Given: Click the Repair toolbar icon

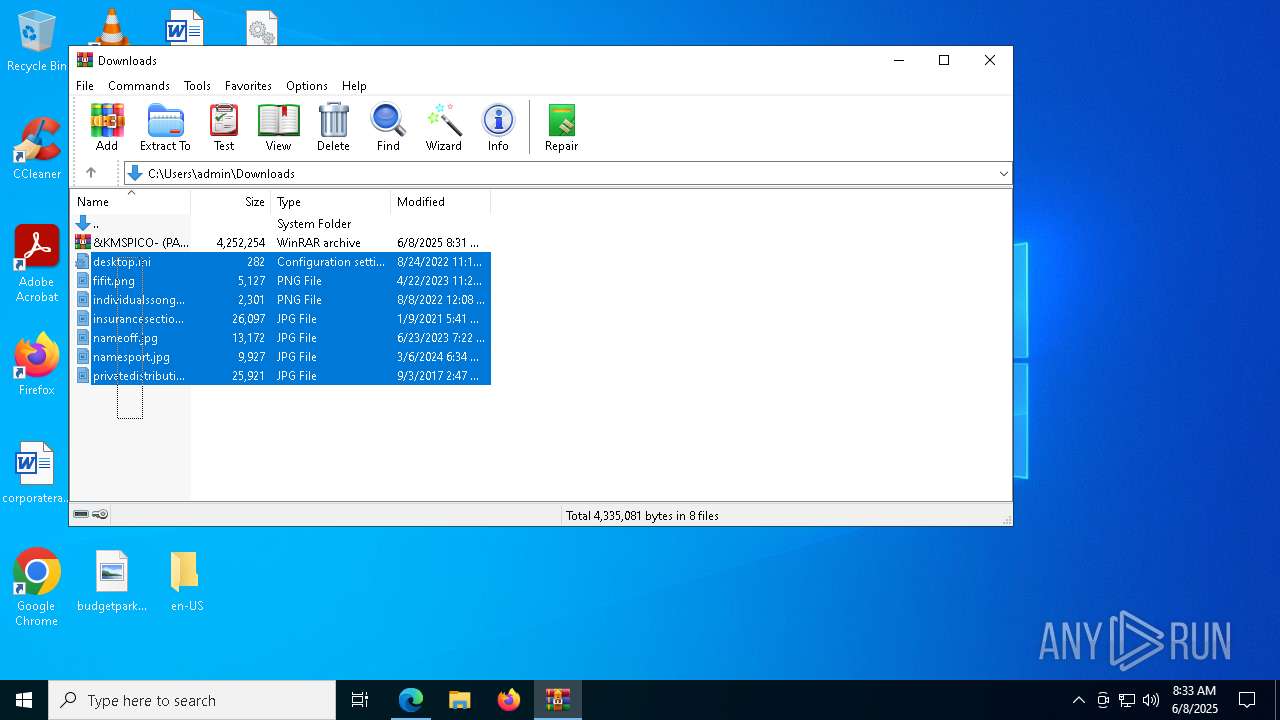Looking at the screenshot, I should pos(561,127).
